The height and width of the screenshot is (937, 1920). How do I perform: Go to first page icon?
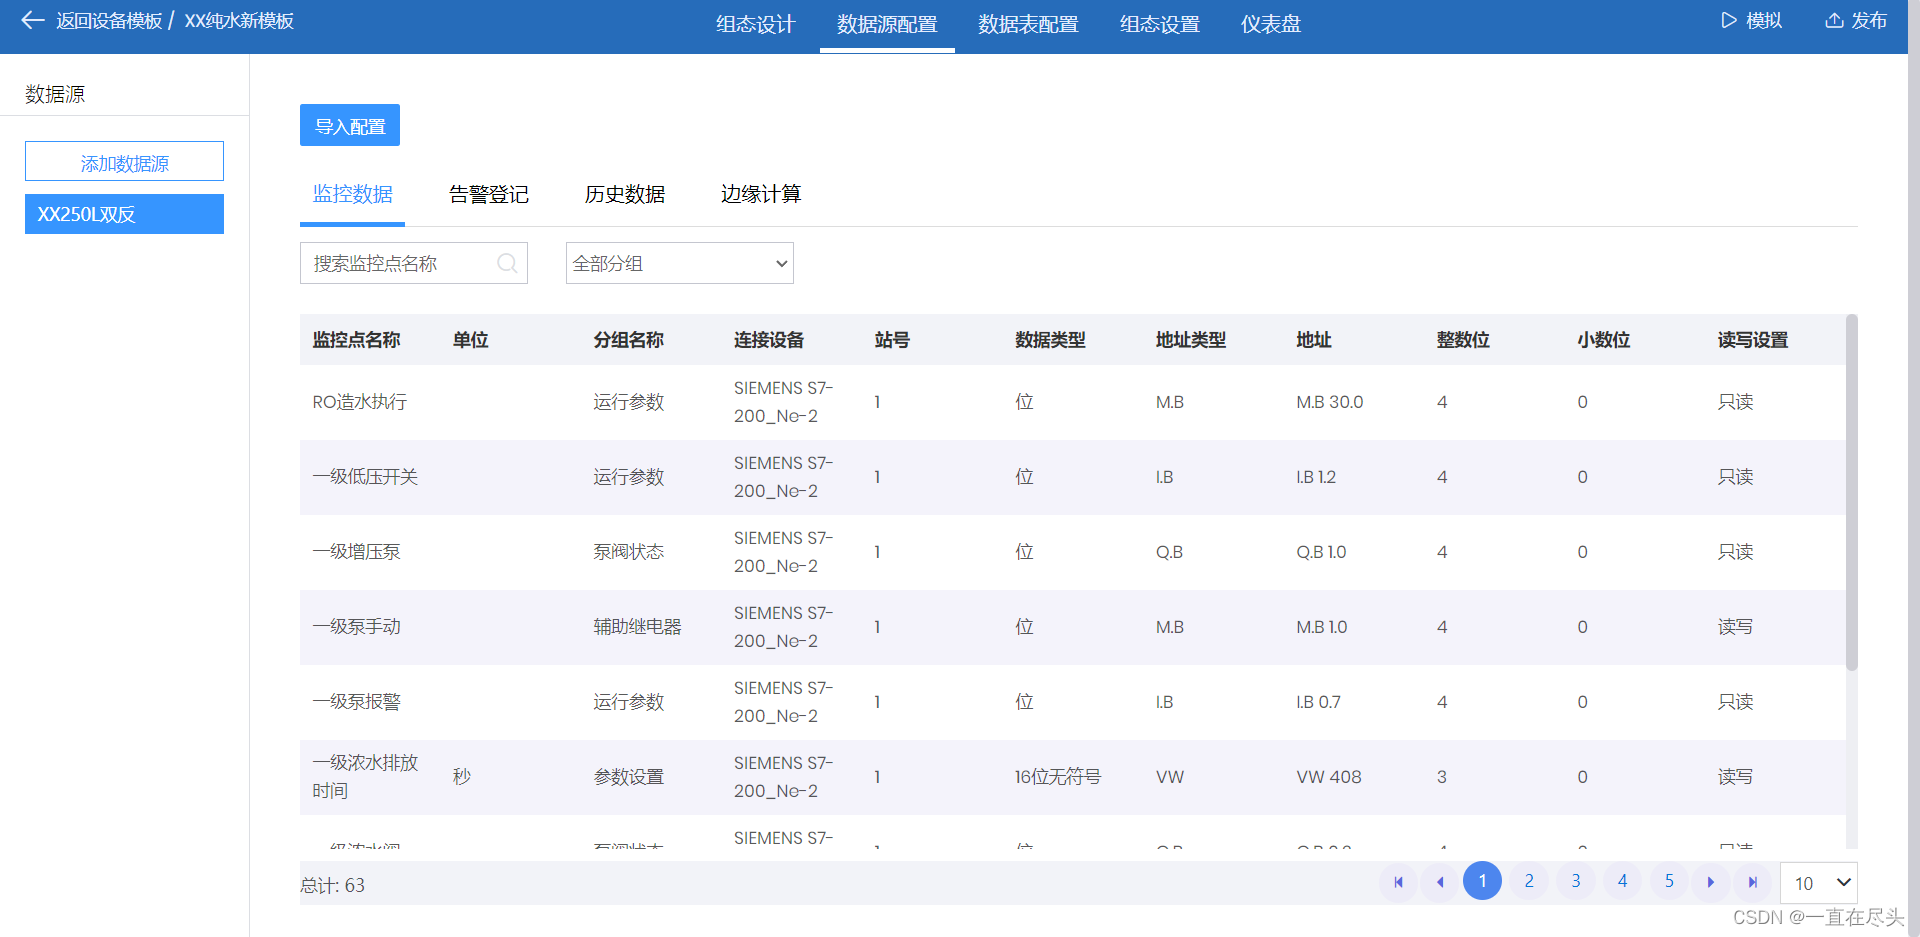[1398, 882]
